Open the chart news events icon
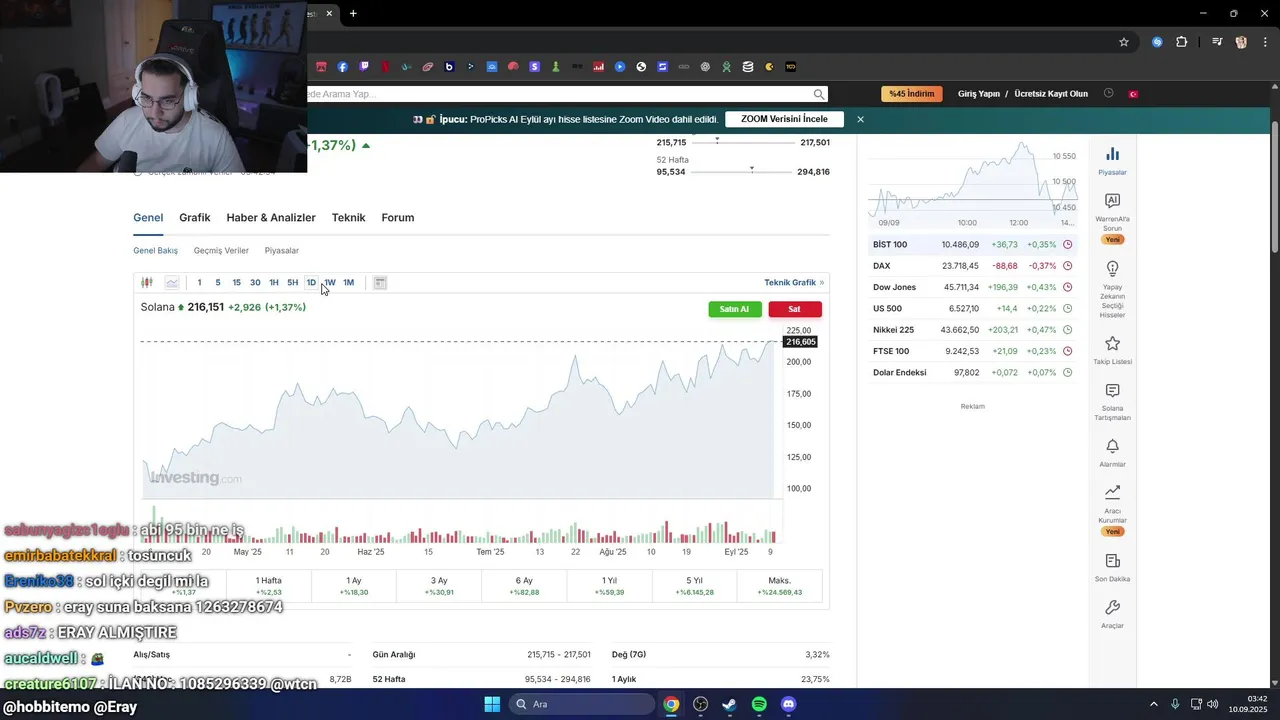The width and height of the screenshot is (1280, 720). tap(380, 283)
